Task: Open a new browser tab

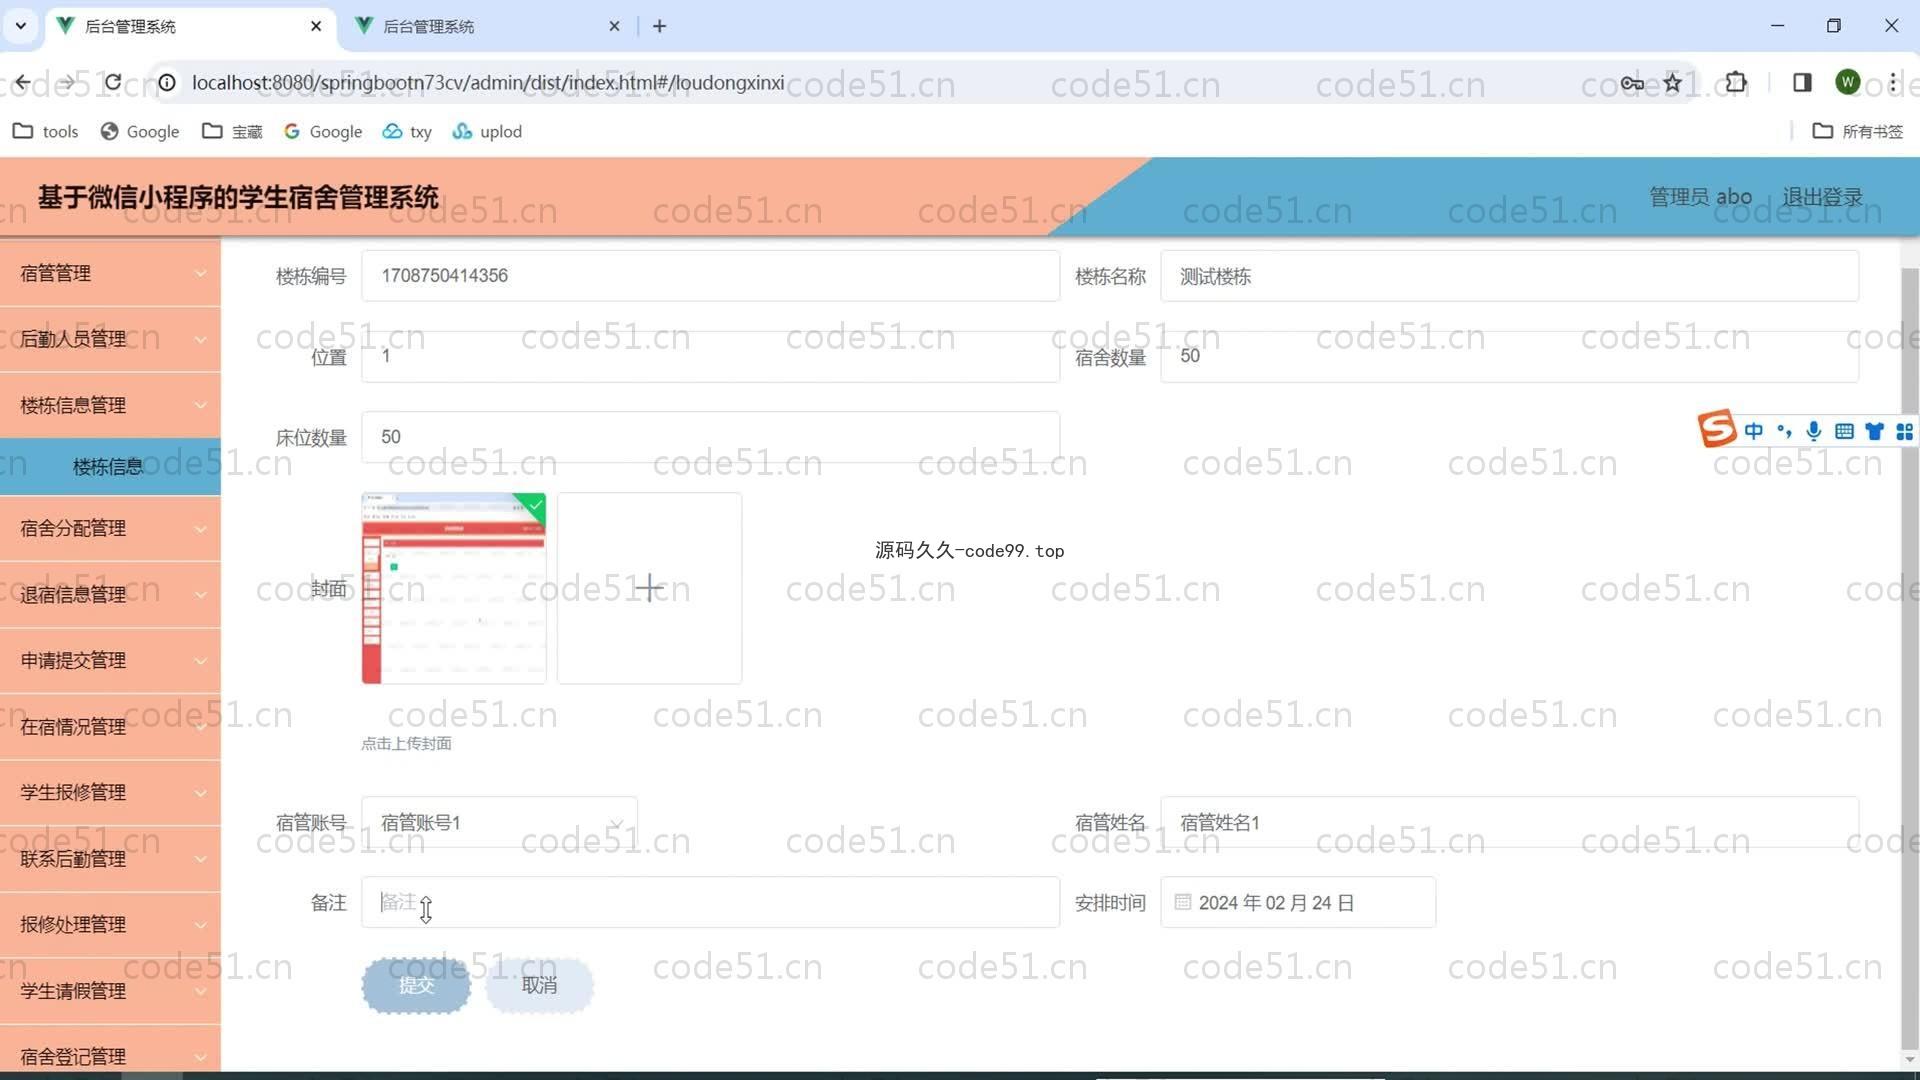Action: [659, 26]
